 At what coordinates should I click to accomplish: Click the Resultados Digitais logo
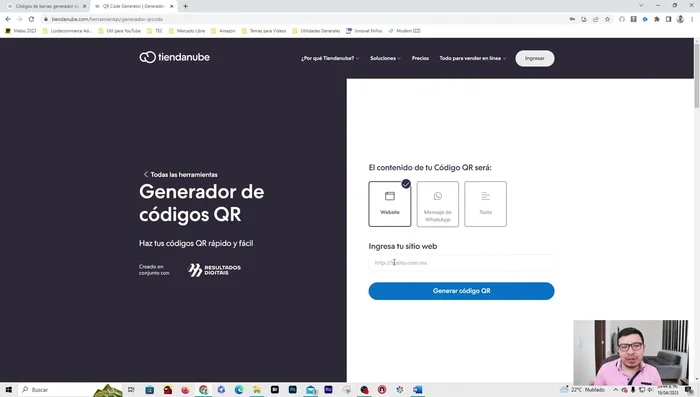pos(214,270)
